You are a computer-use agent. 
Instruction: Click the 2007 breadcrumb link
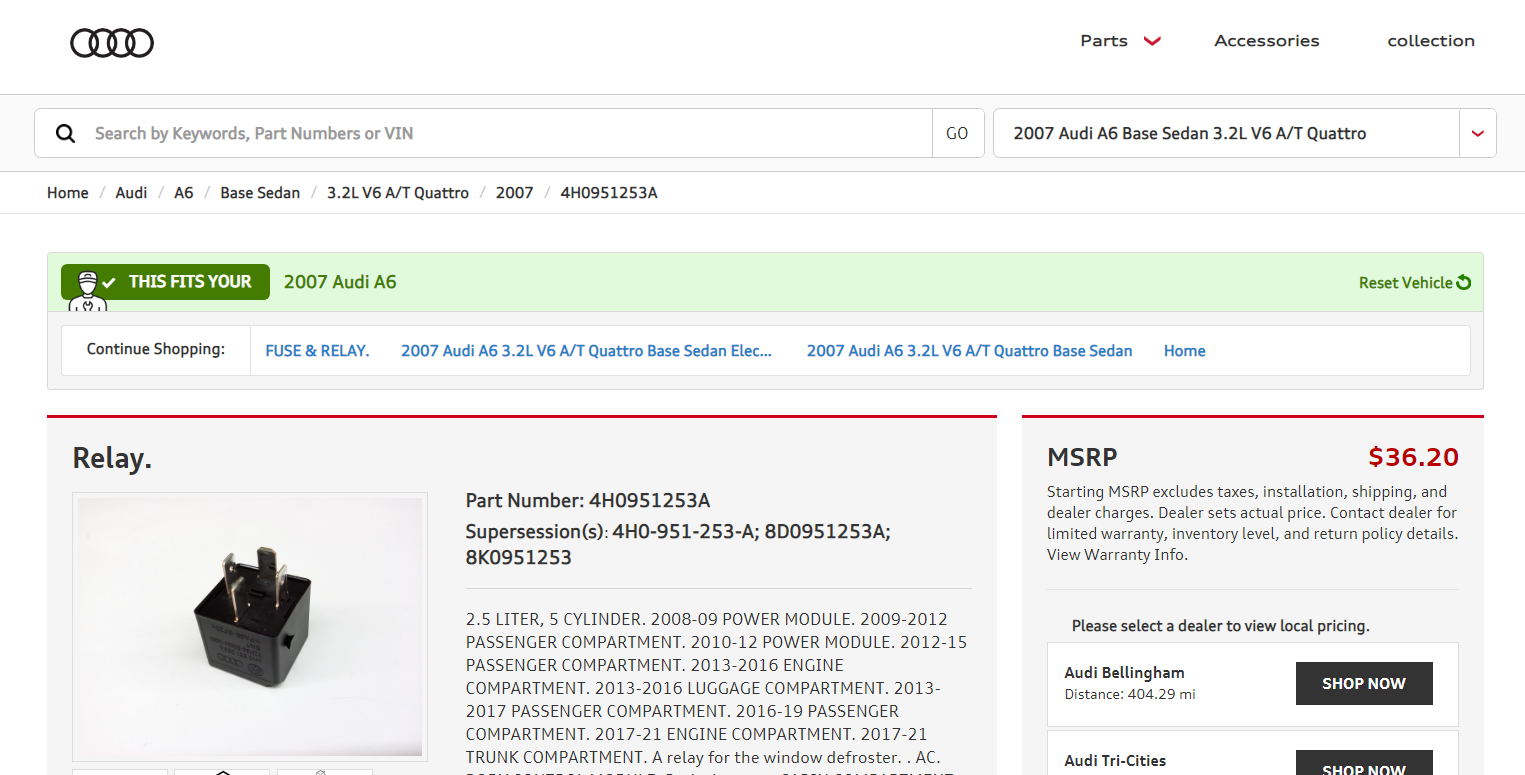pos(514,192)
